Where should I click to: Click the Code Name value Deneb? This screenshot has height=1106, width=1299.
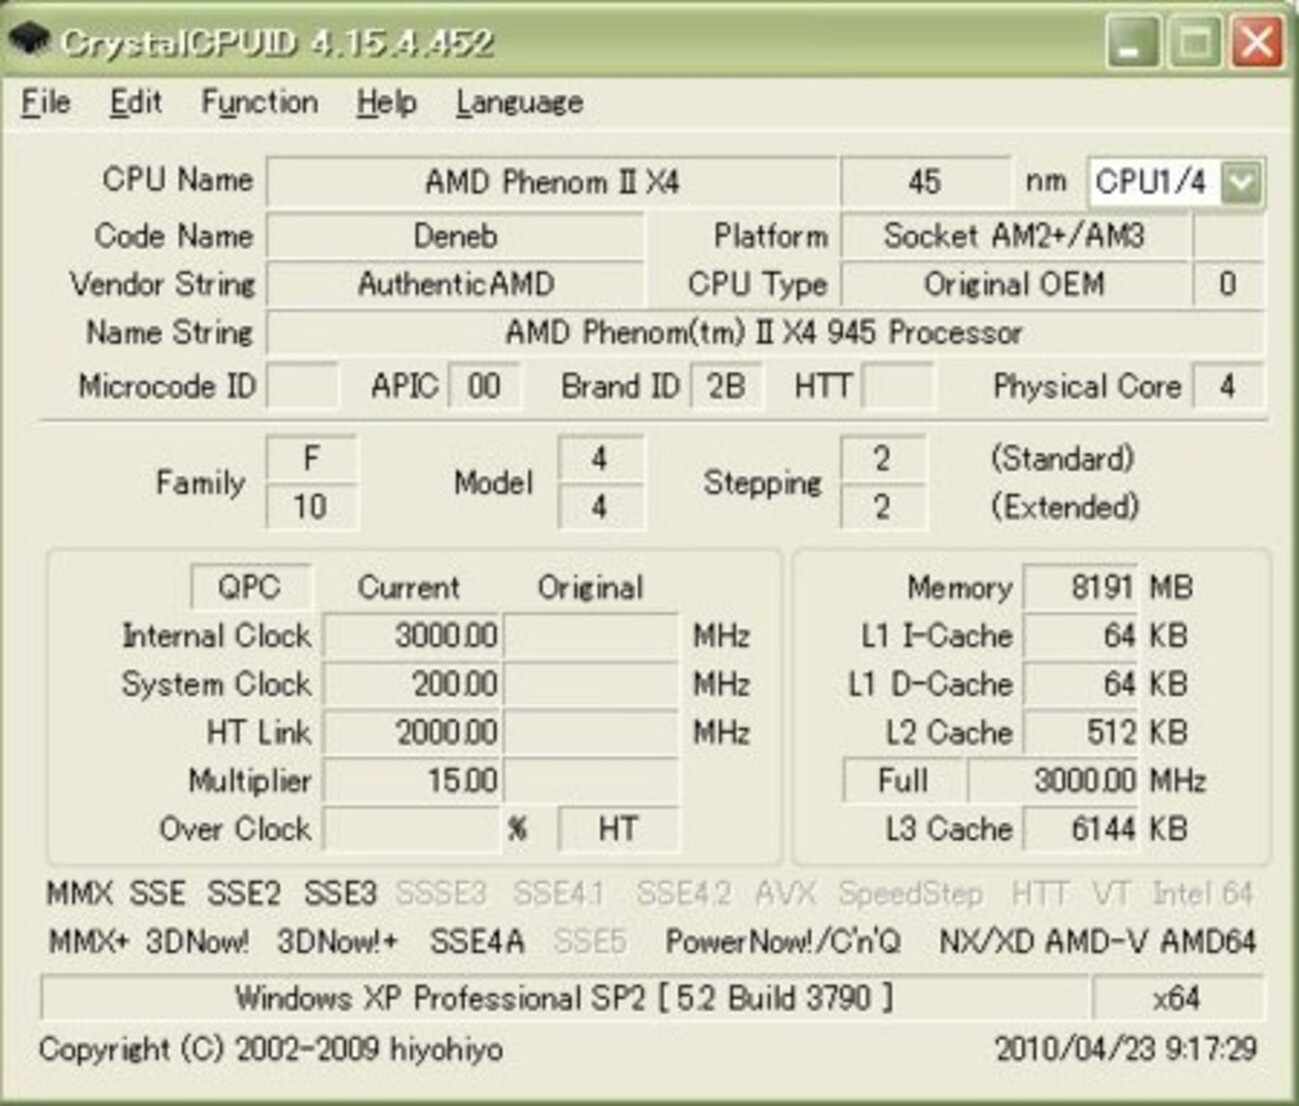point(456,236)
